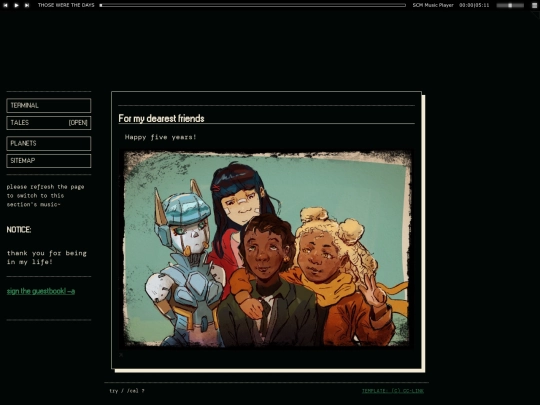Click the thank you for being in my life text
This screenshot has height=405, width=540.
pos(46,257)
